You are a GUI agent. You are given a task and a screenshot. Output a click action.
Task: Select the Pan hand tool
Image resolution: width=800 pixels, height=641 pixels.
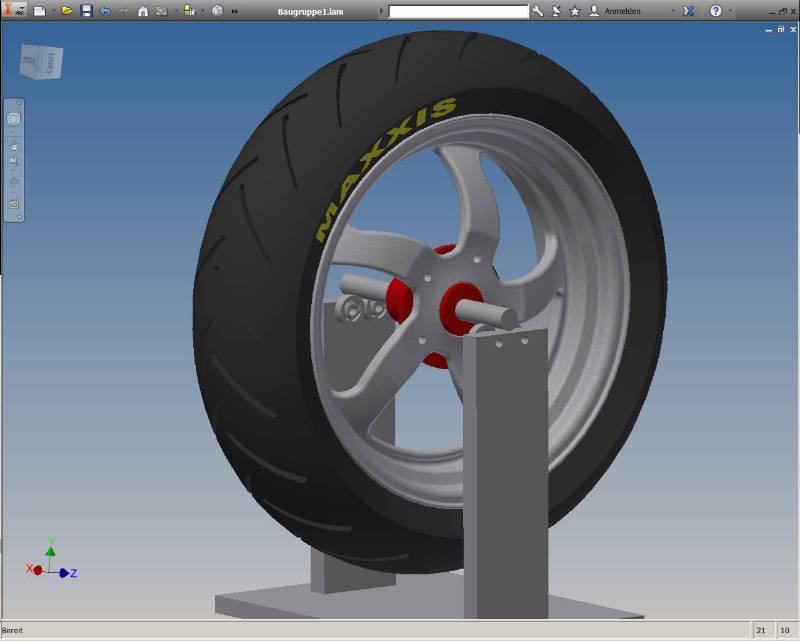(14, 146)
